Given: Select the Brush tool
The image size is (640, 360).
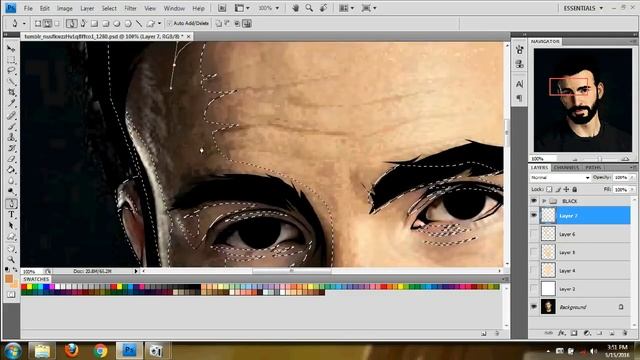Looking at the screenshot, I should click(11, 126).
